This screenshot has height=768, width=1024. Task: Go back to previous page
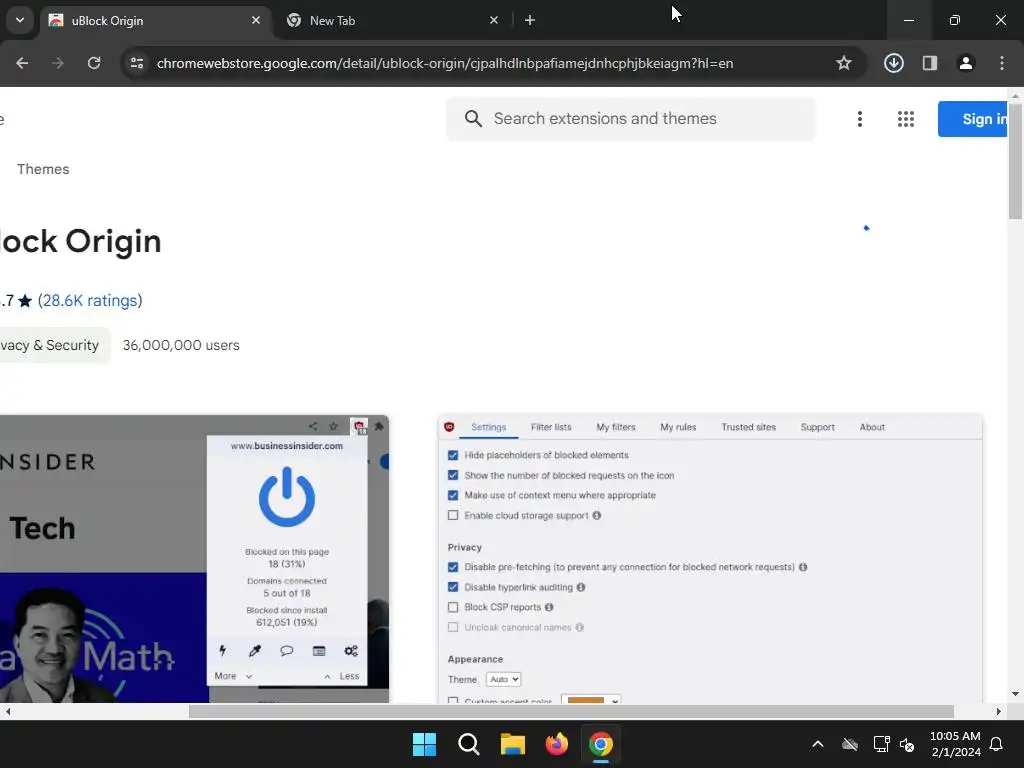click(x=22, y=63)
